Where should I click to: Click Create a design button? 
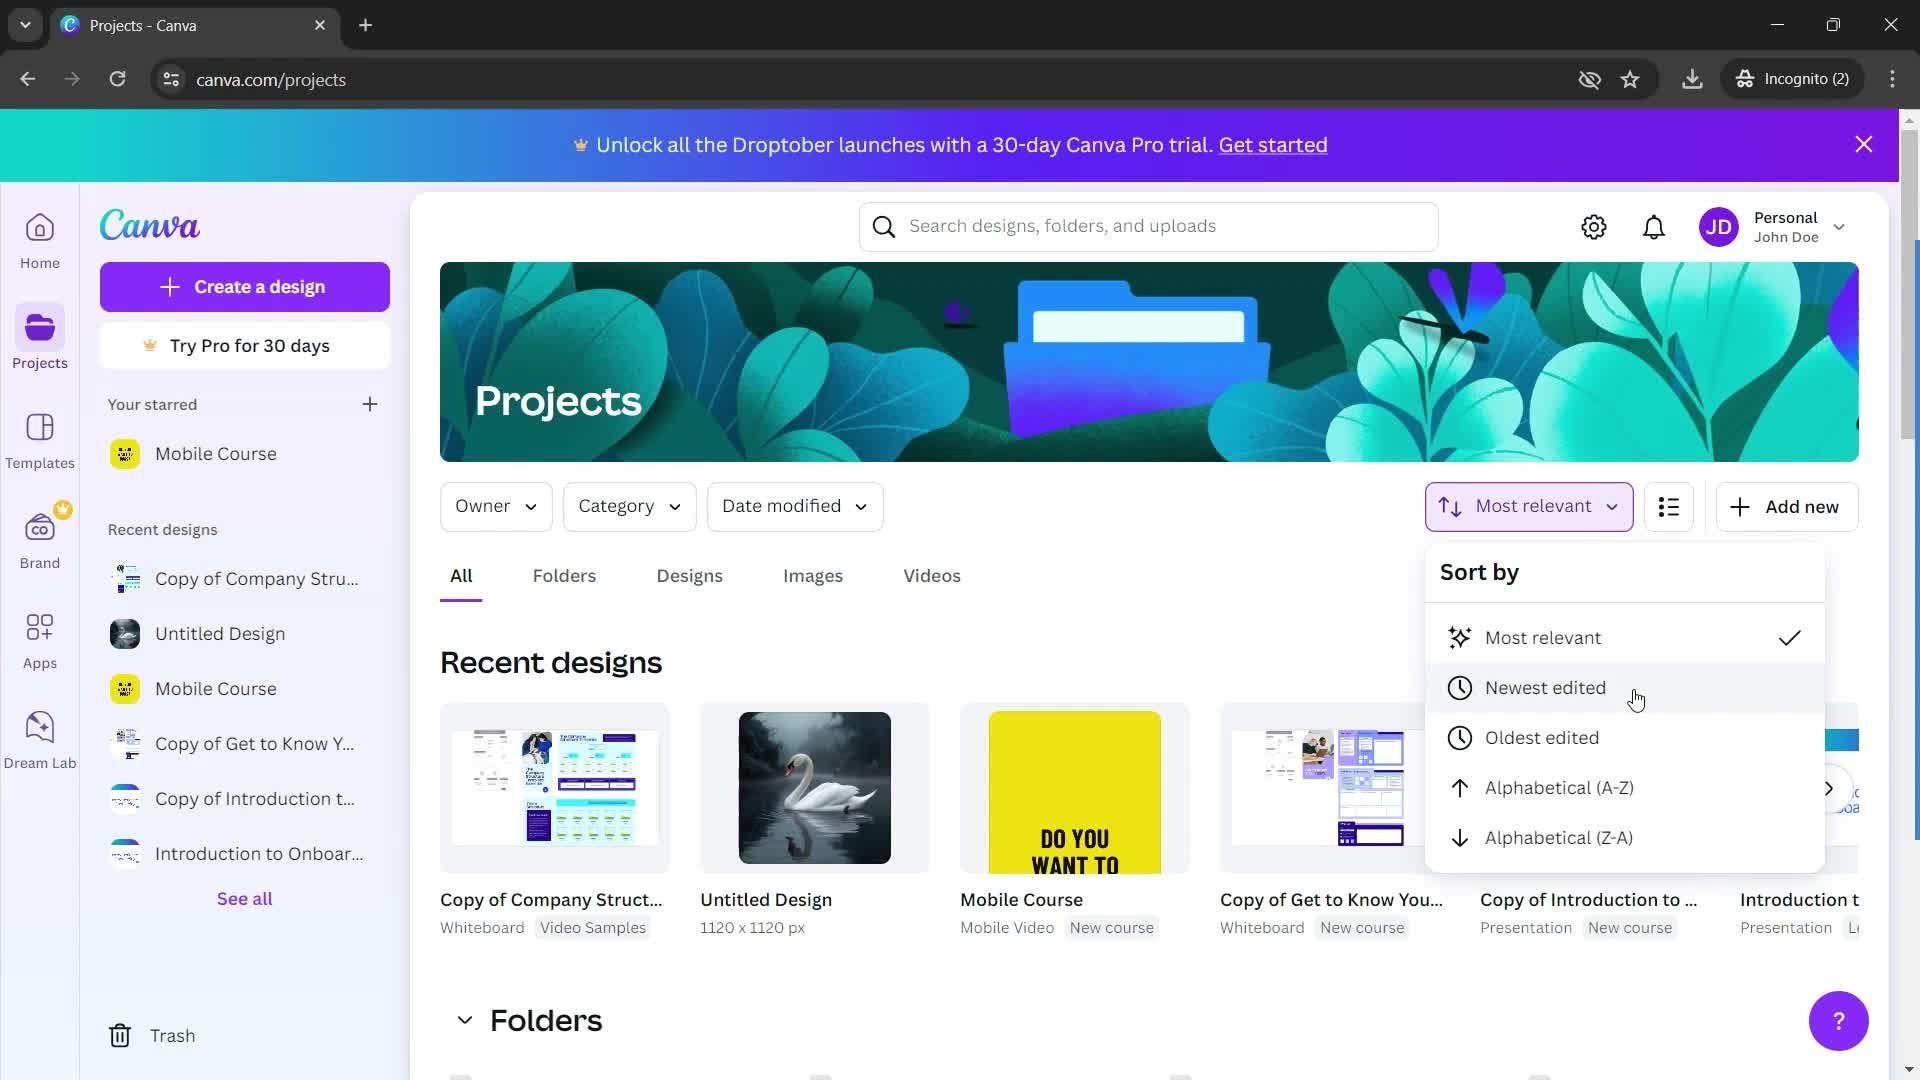pos(245,287)
